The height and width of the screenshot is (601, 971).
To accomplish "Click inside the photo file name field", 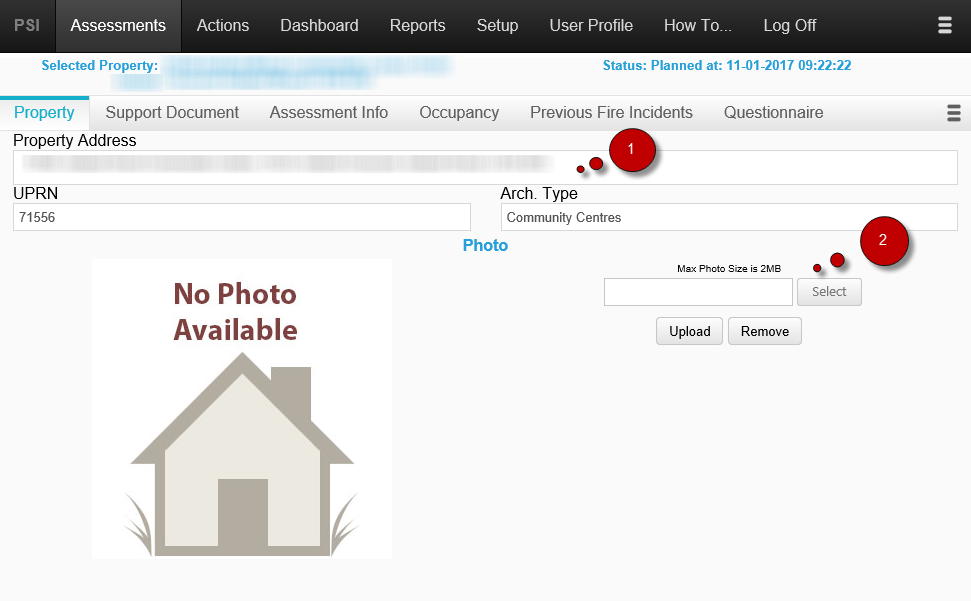I will [x=697, y=291].
